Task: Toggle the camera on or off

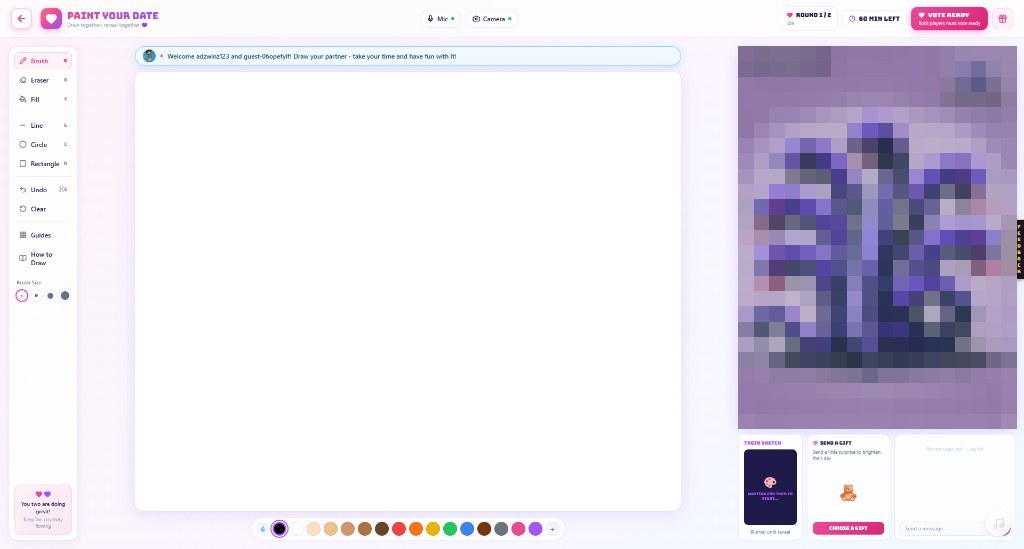Action: [x=492, y=18]
